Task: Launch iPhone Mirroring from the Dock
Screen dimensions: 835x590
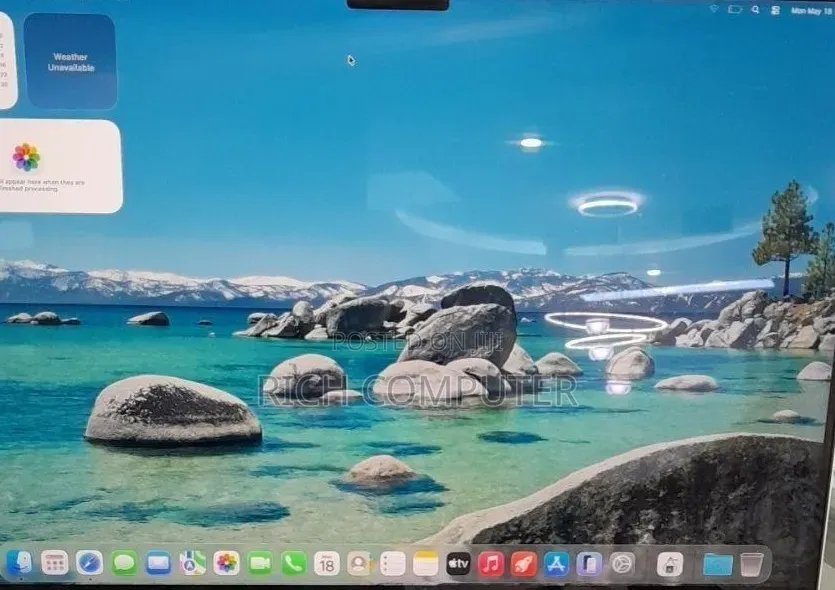Action: (589, 564)
